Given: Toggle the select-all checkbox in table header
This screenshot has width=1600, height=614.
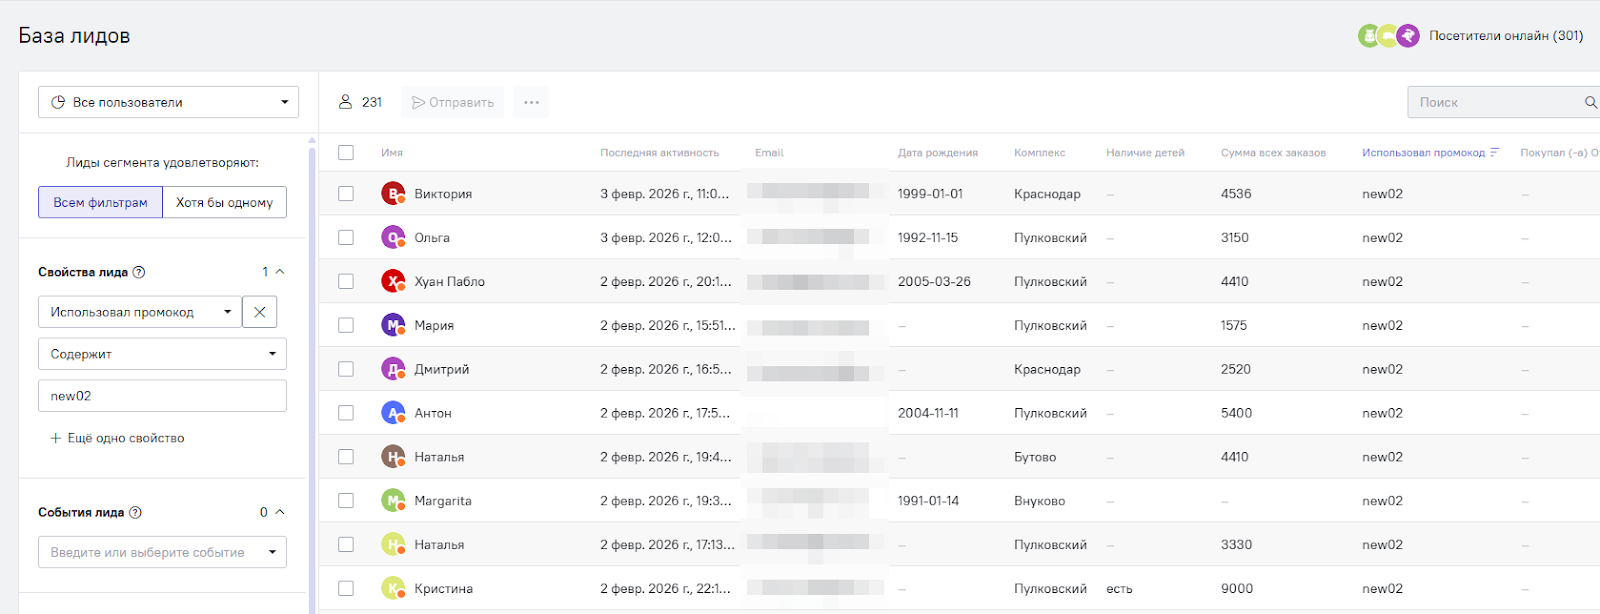Looking at the screenshot, I should (346, 153).
